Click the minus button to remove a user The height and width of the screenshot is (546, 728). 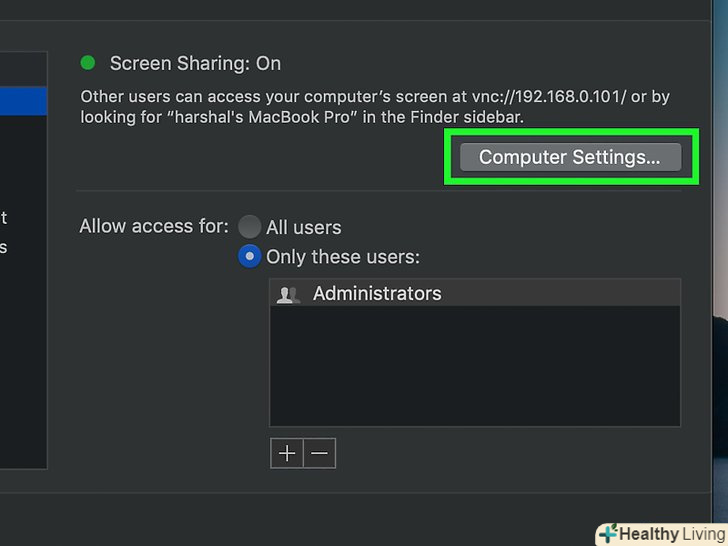(319, 453)
